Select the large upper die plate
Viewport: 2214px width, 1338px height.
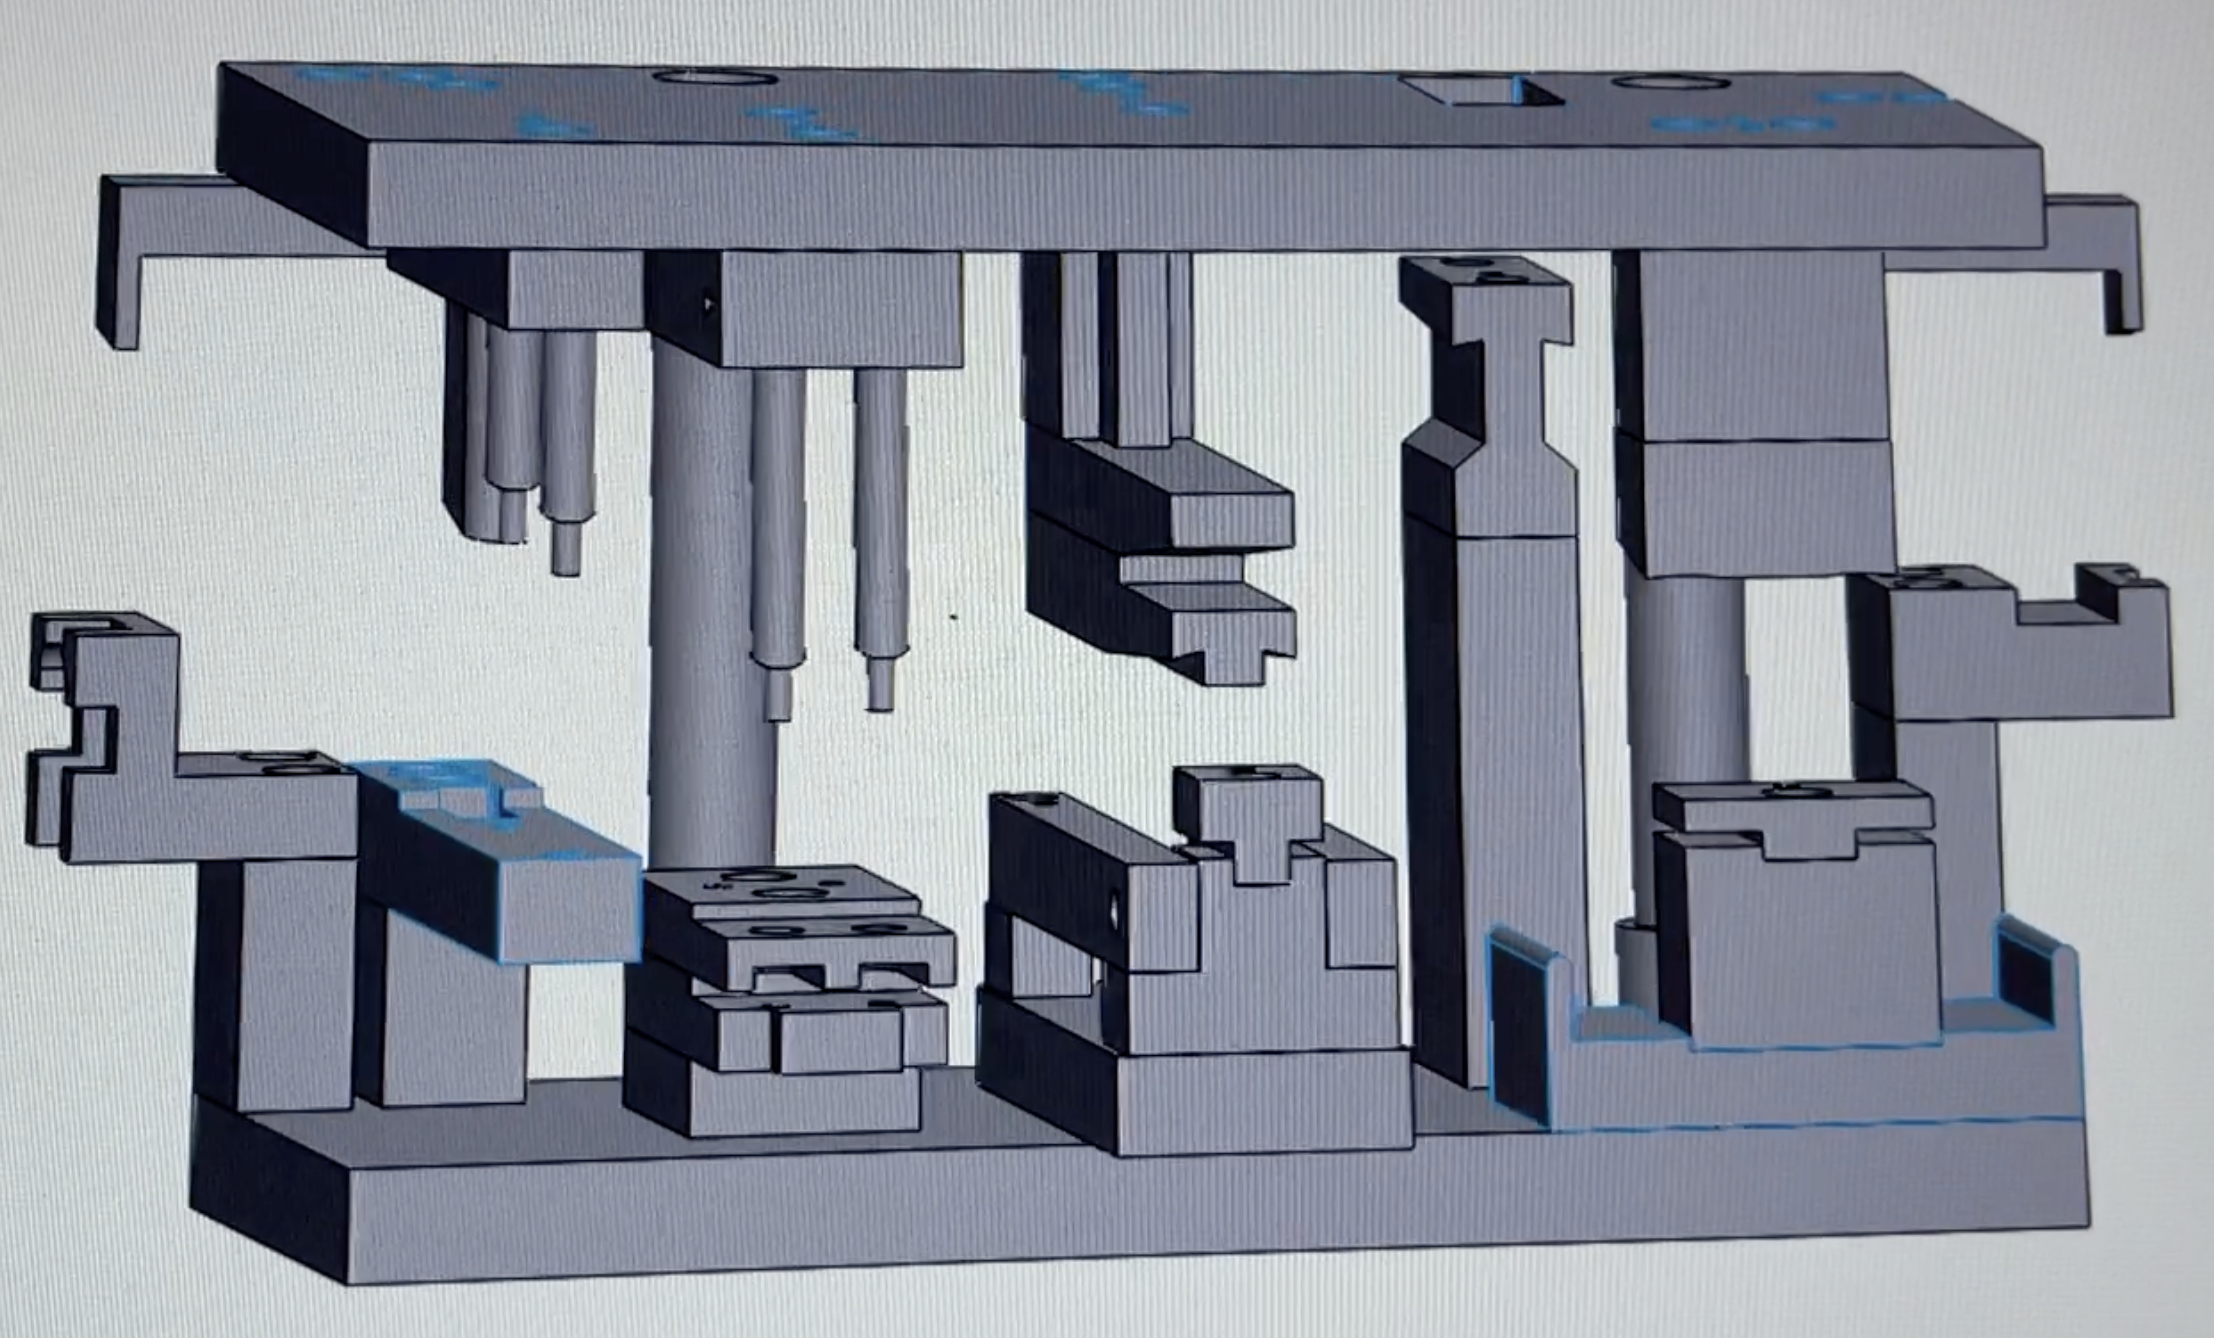point(1130,158)
